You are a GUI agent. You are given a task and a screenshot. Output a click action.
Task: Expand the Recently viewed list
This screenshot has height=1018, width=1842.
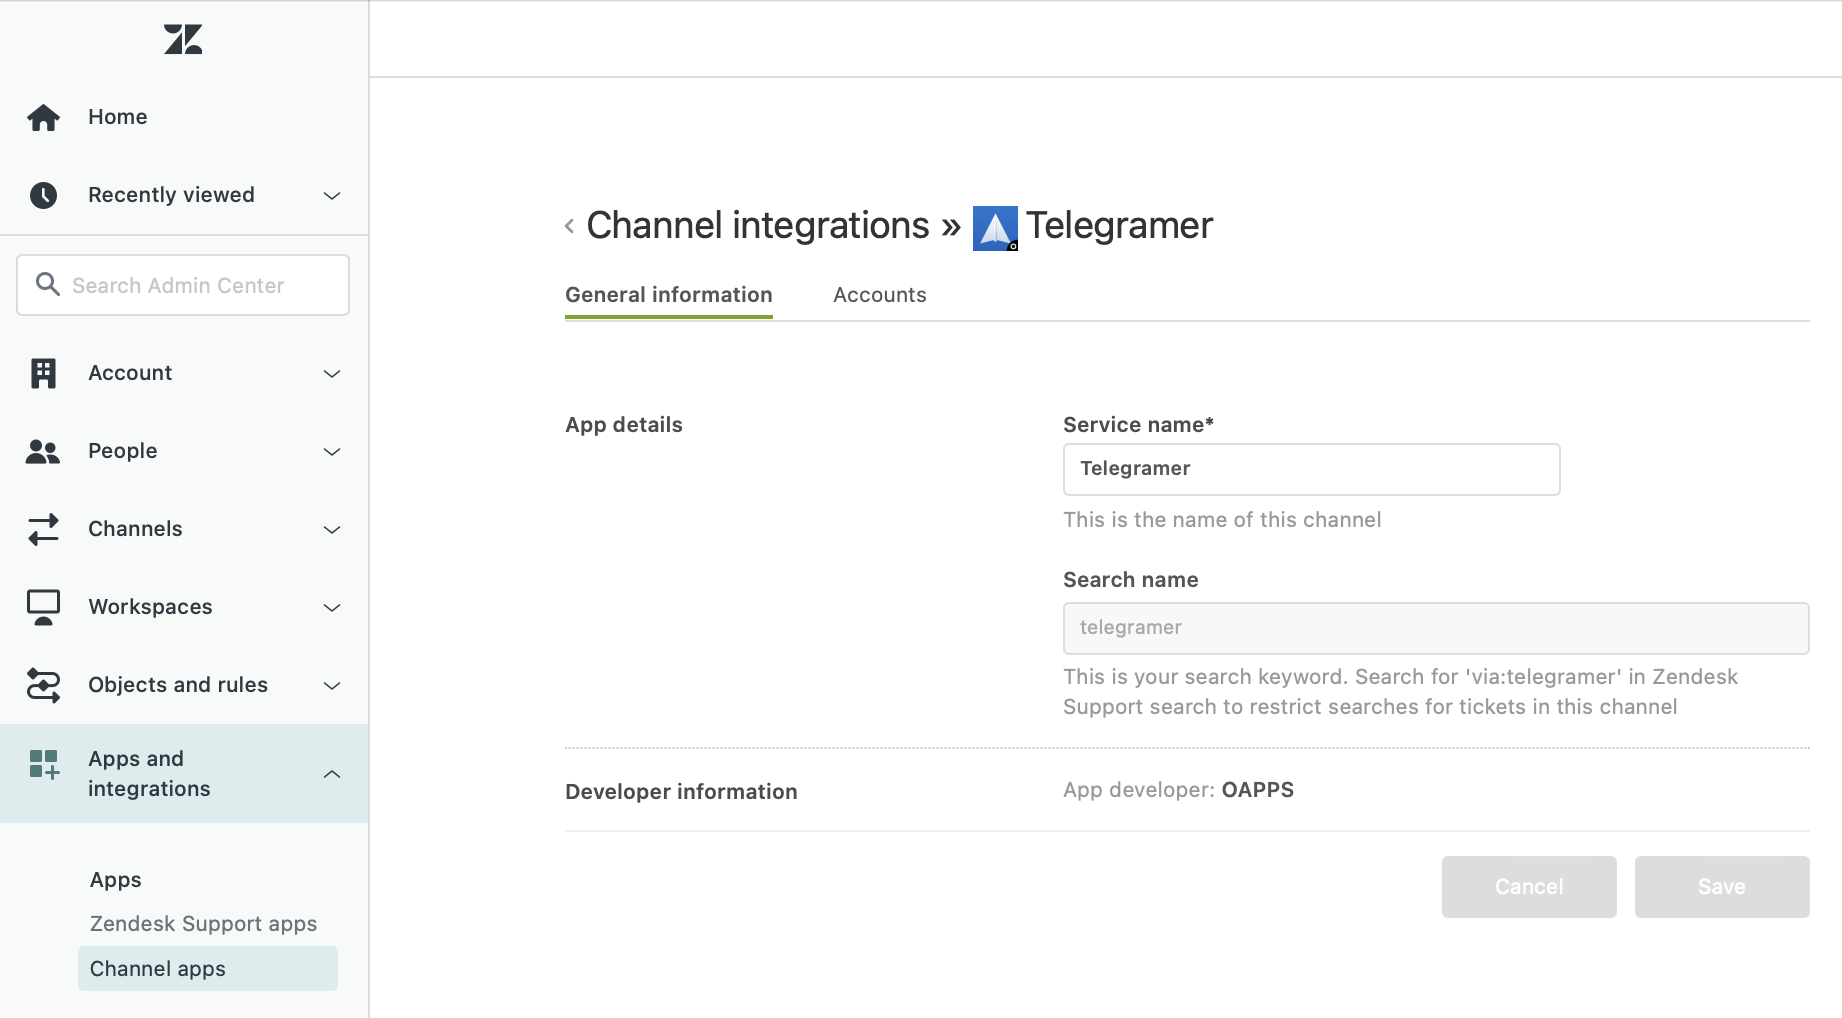point(331,195)
